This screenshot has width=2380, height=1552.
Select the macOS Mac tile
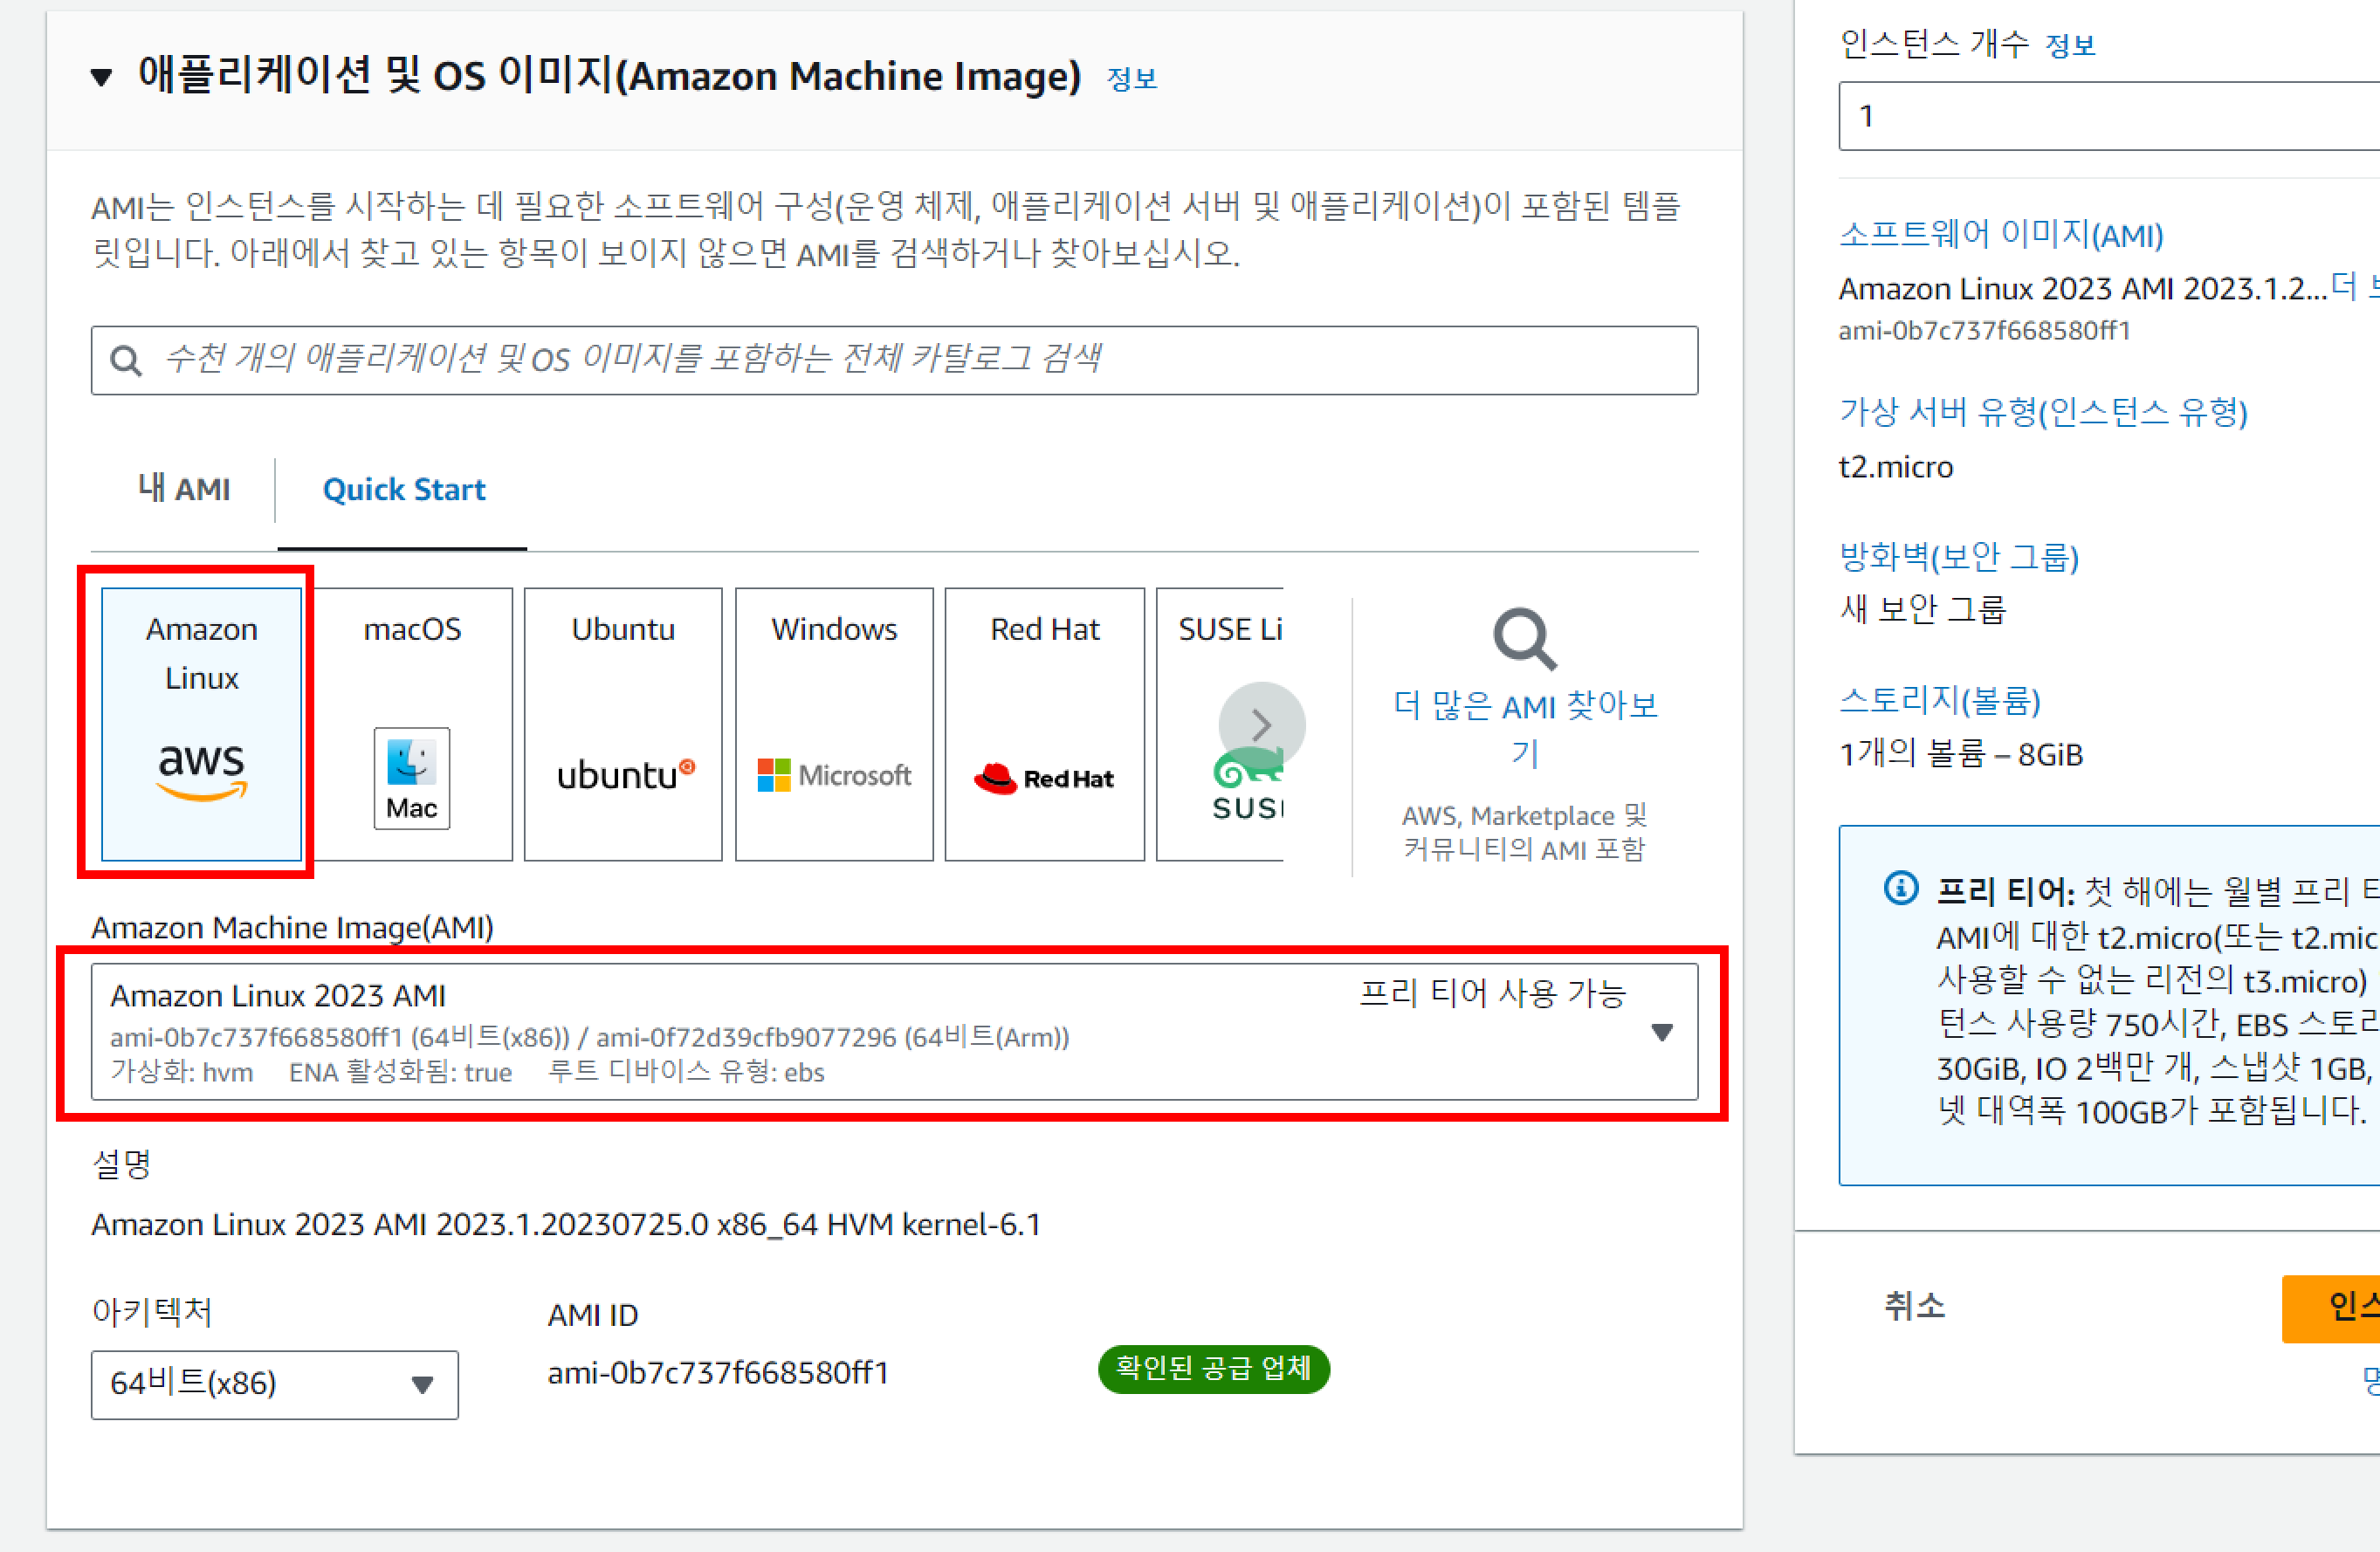click(x=412, y=724)
